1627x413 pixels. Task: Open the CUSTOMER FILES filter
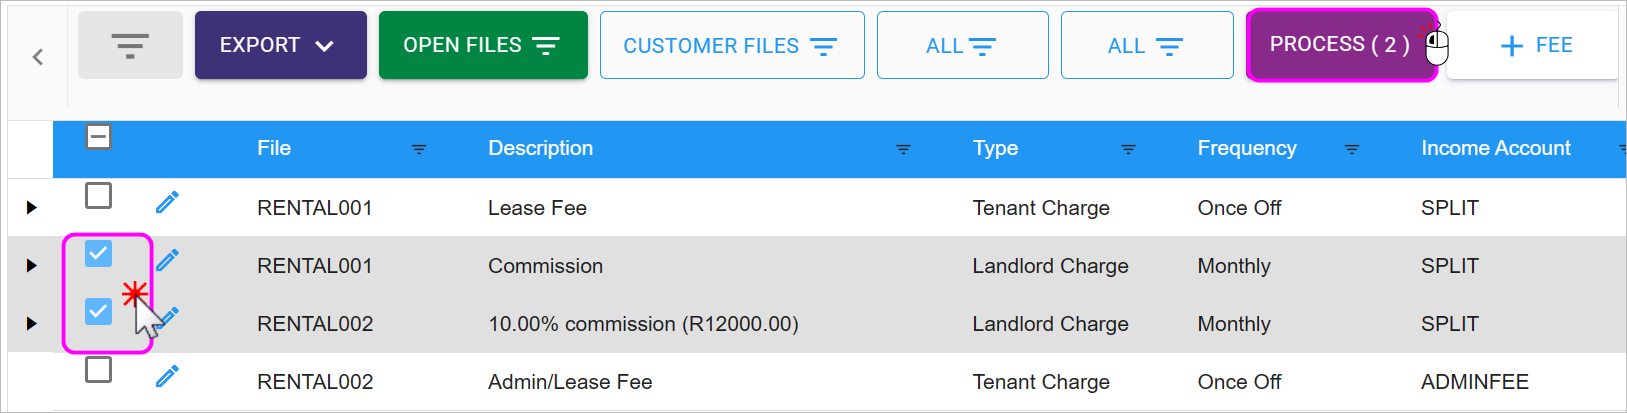731,46
